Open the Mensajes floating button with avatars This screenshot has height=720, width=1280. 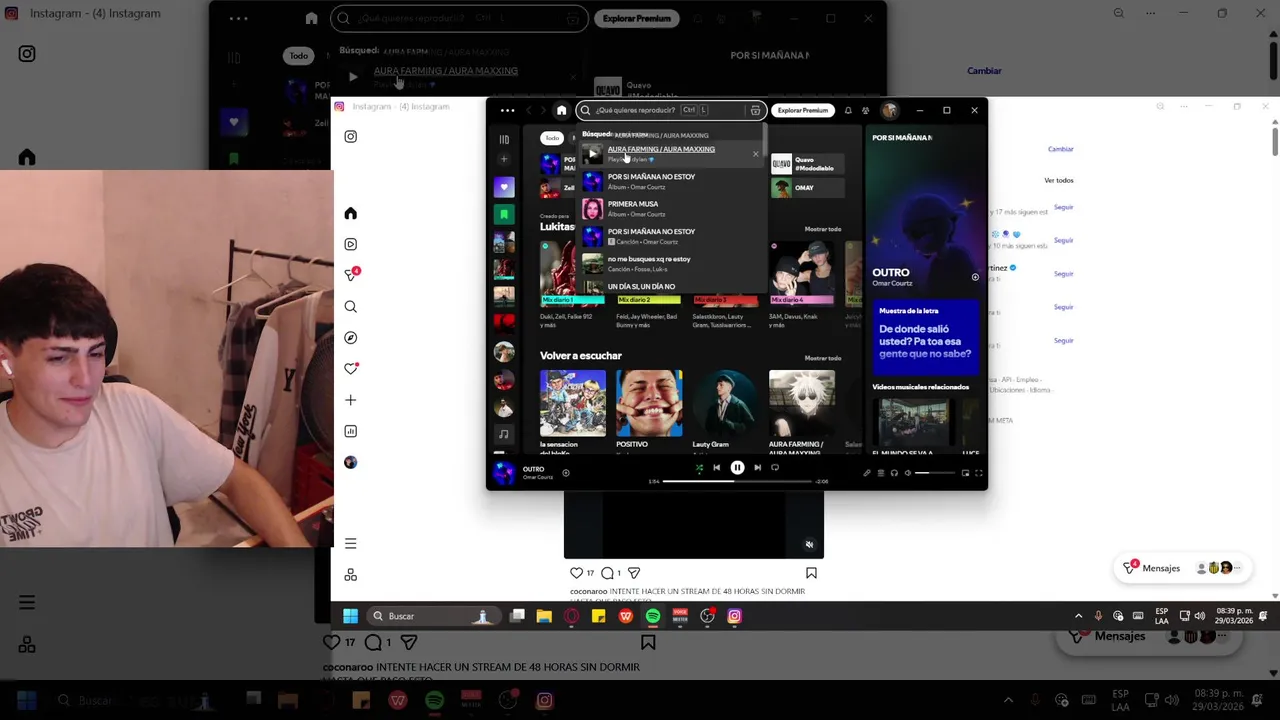(x=1182, y=568)
